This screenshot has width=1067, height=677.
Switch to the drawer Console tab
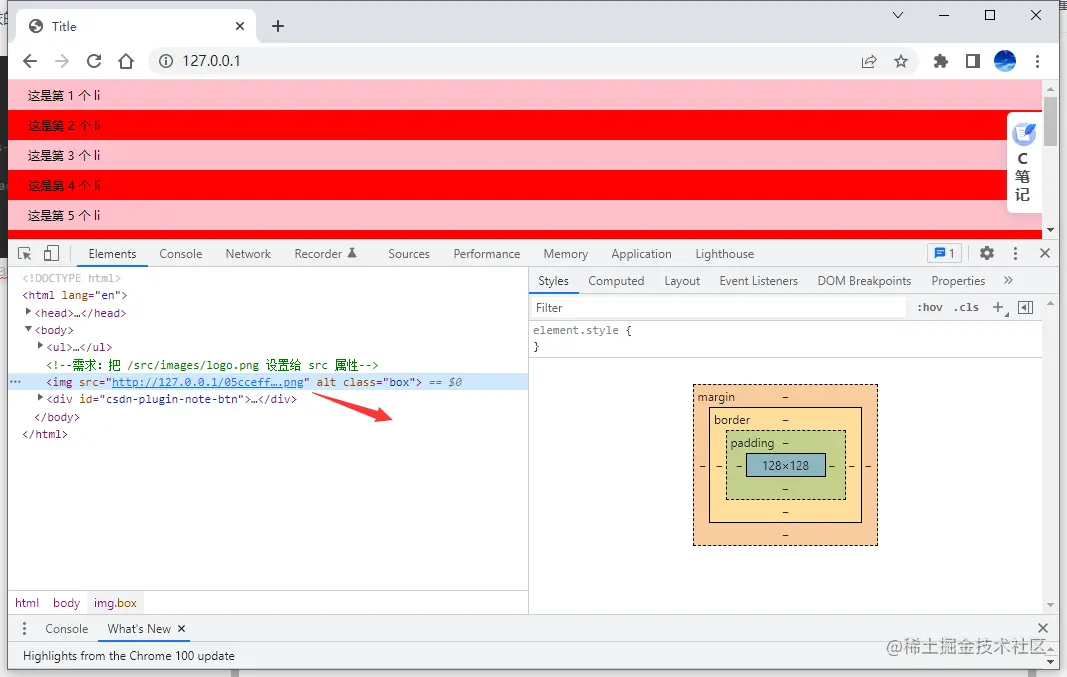tap(67, 629)
